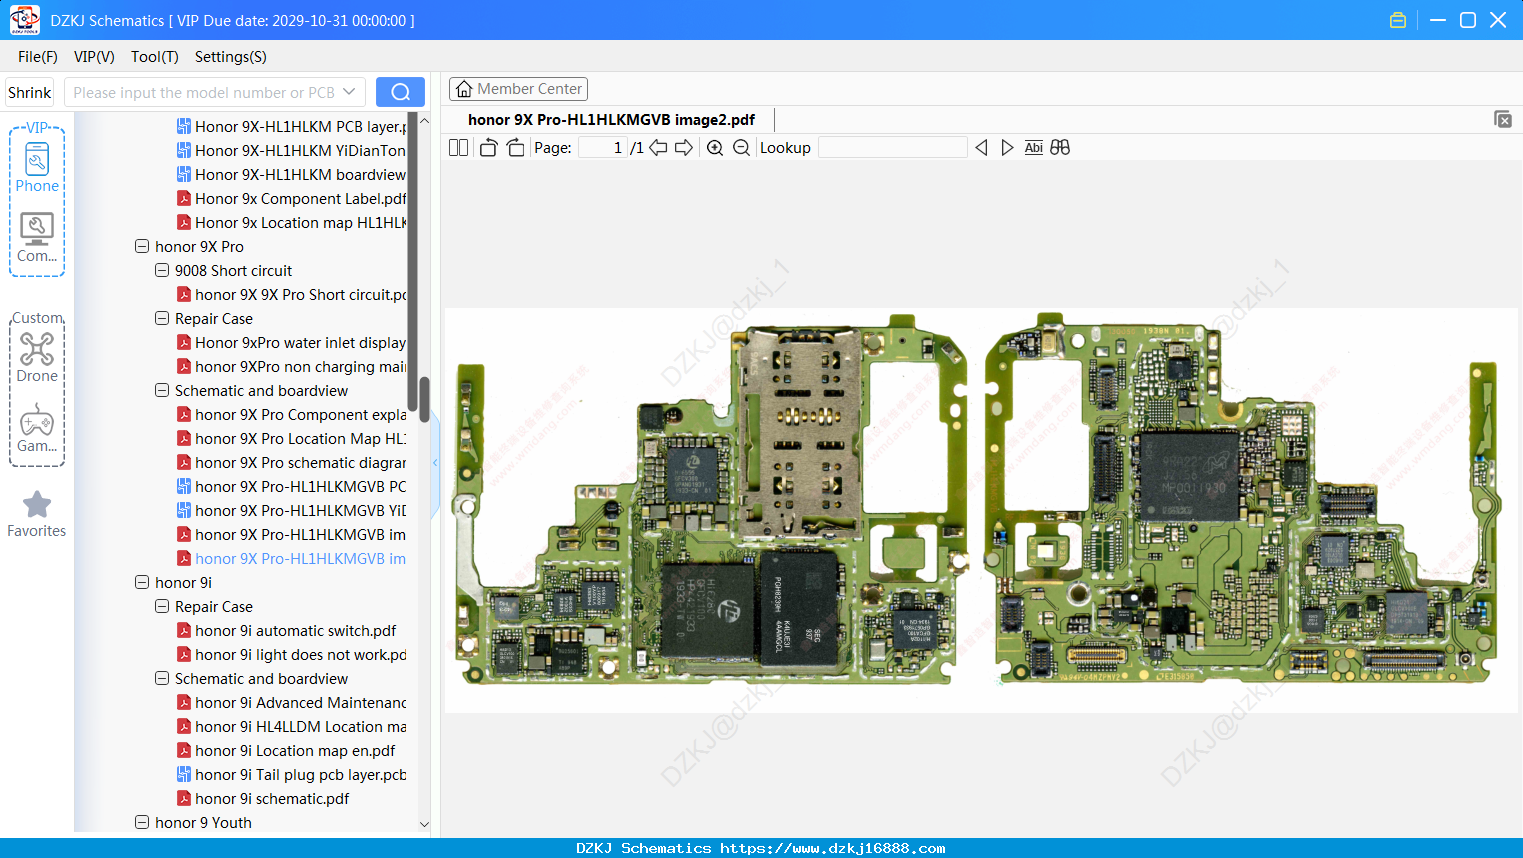Open the Settings(S) menu
Image resolution: width=1523 pixels, height=858 pixels.
231,57
